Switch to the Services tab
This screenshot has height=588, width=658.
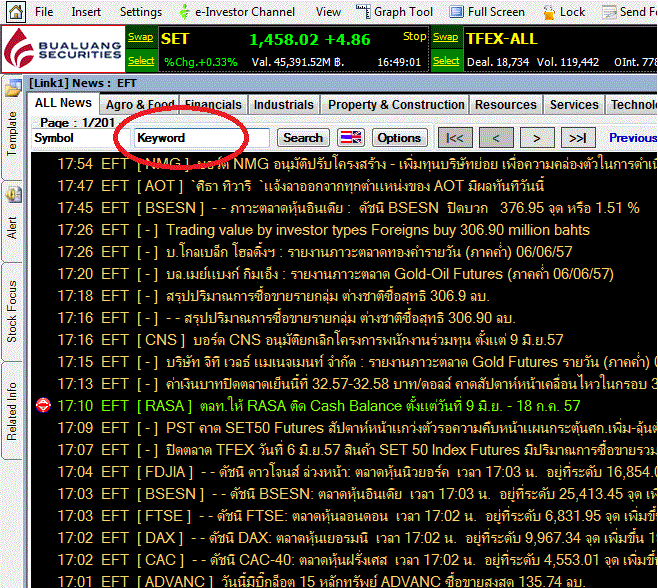[574, 105]
